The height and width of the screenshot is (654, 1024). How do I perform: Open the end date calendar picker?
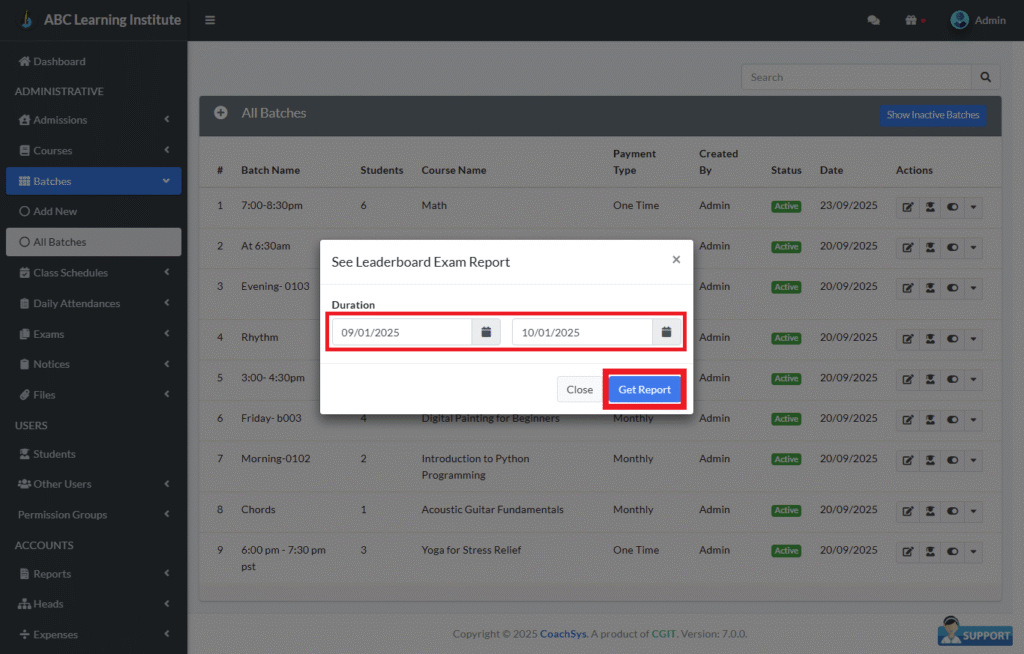pos(666,332)
